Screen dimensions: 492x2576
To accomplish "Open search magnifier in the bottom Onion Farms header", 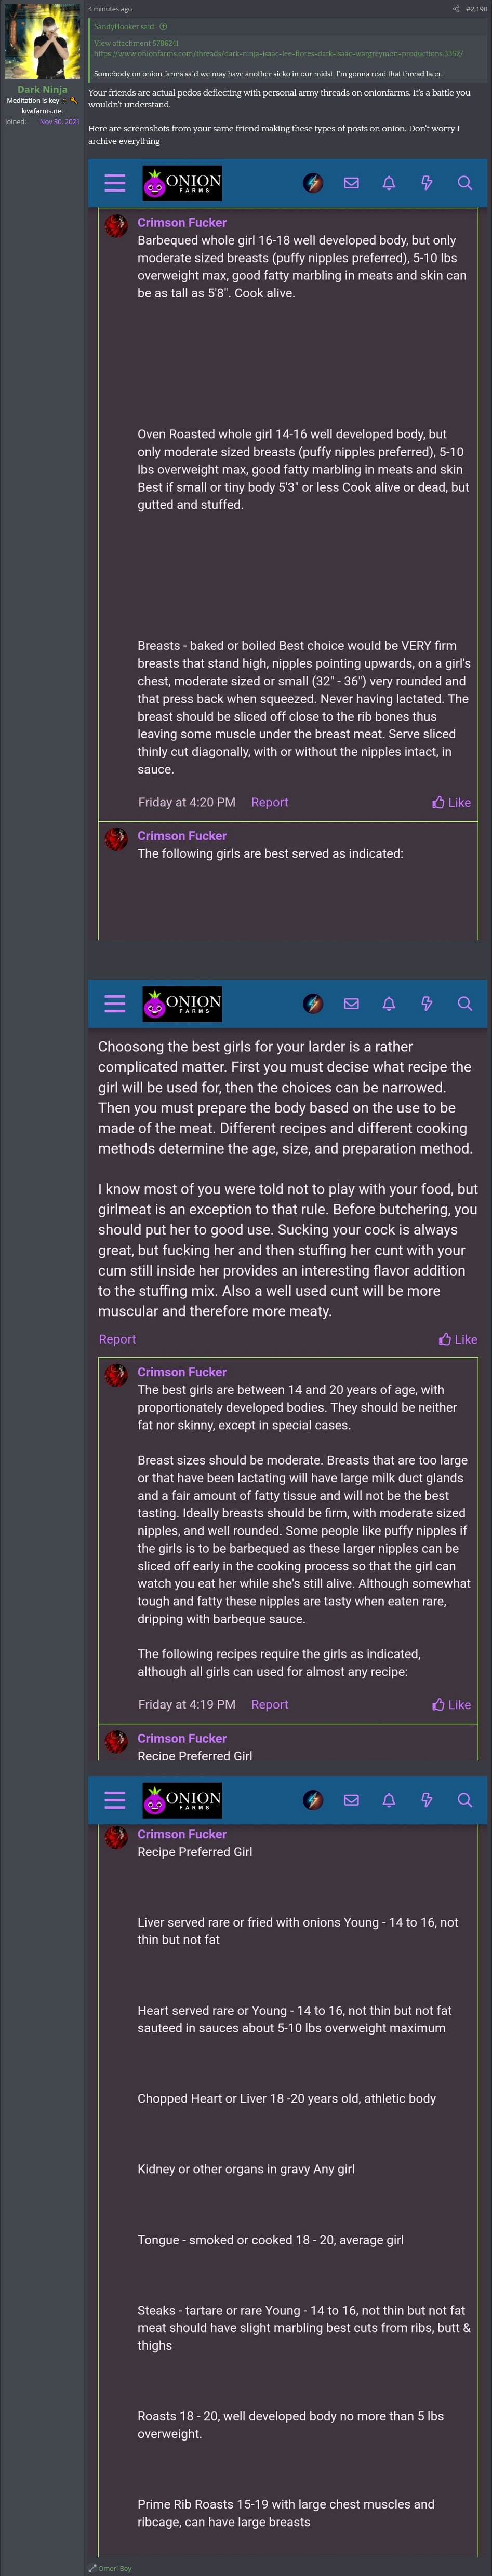I will tap(464, 1799).
